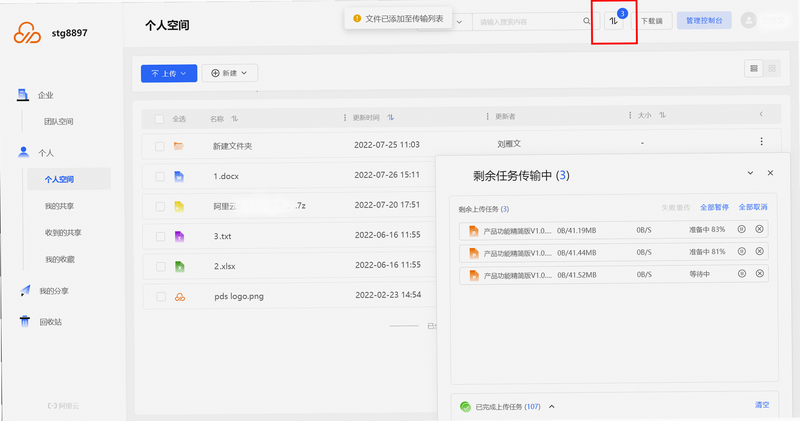The height and width of the screenshot is (421, 800).
Task: Check the 全选 select-all checkbox
Action: click(x=159, y=119)
